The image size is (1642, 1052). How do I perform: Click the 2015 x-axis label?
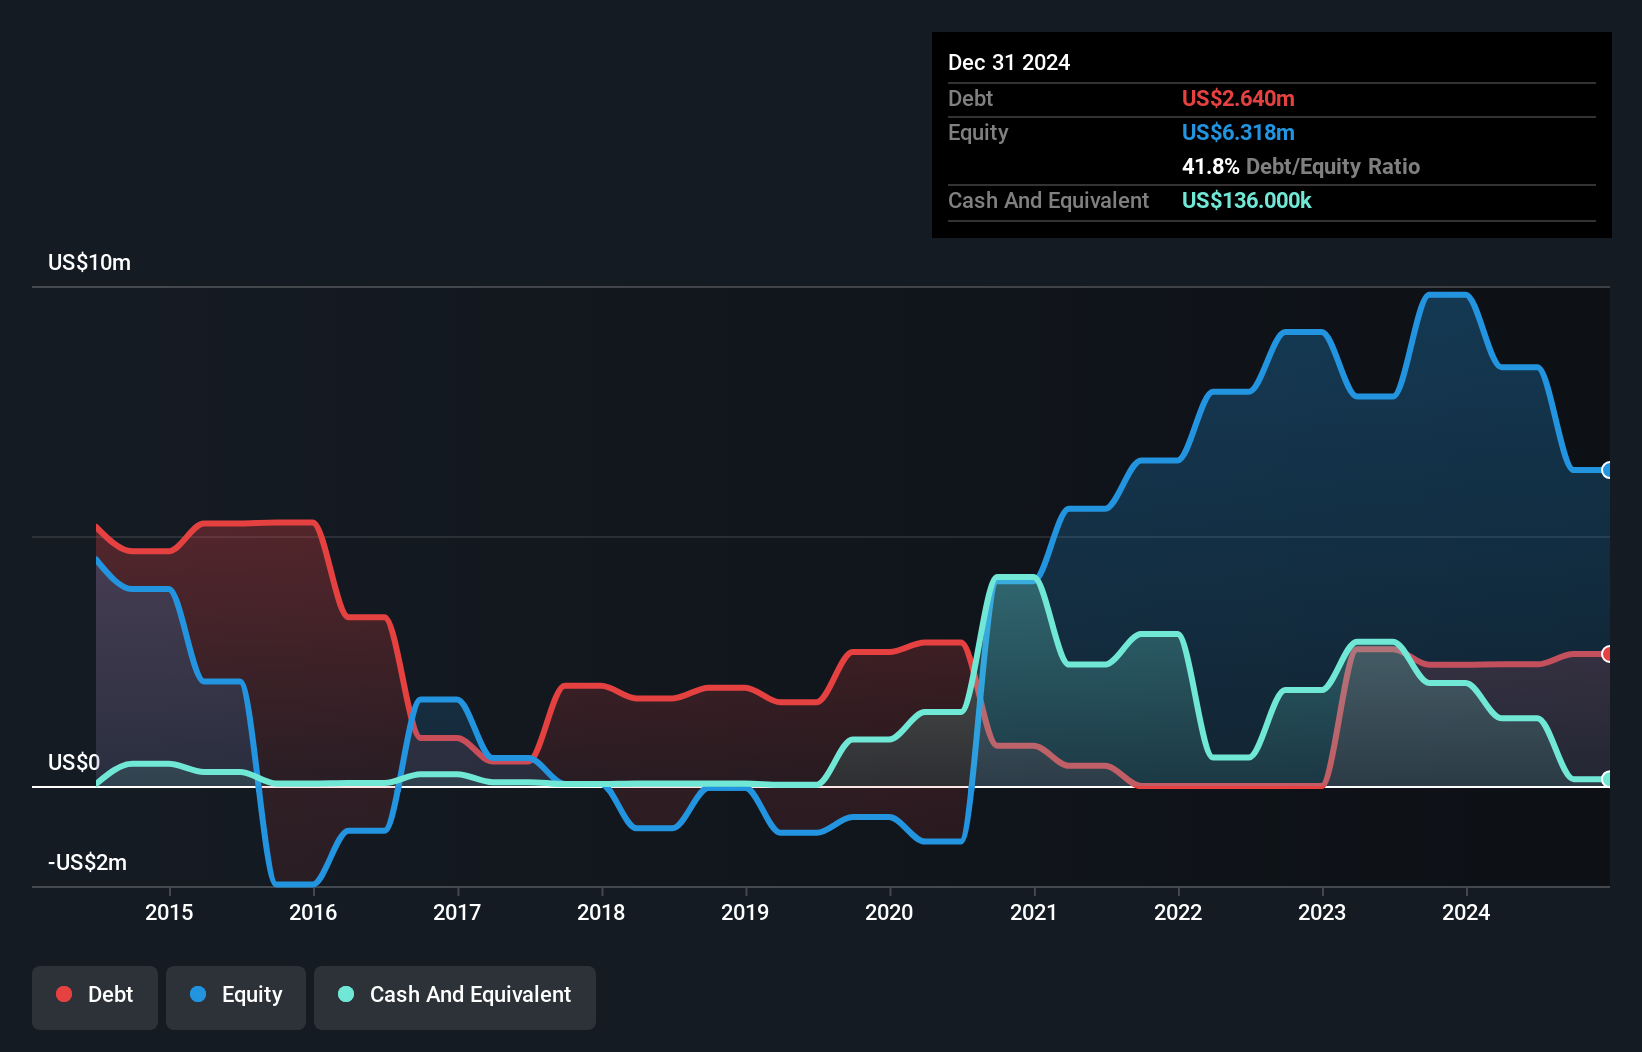coord(169,912)
